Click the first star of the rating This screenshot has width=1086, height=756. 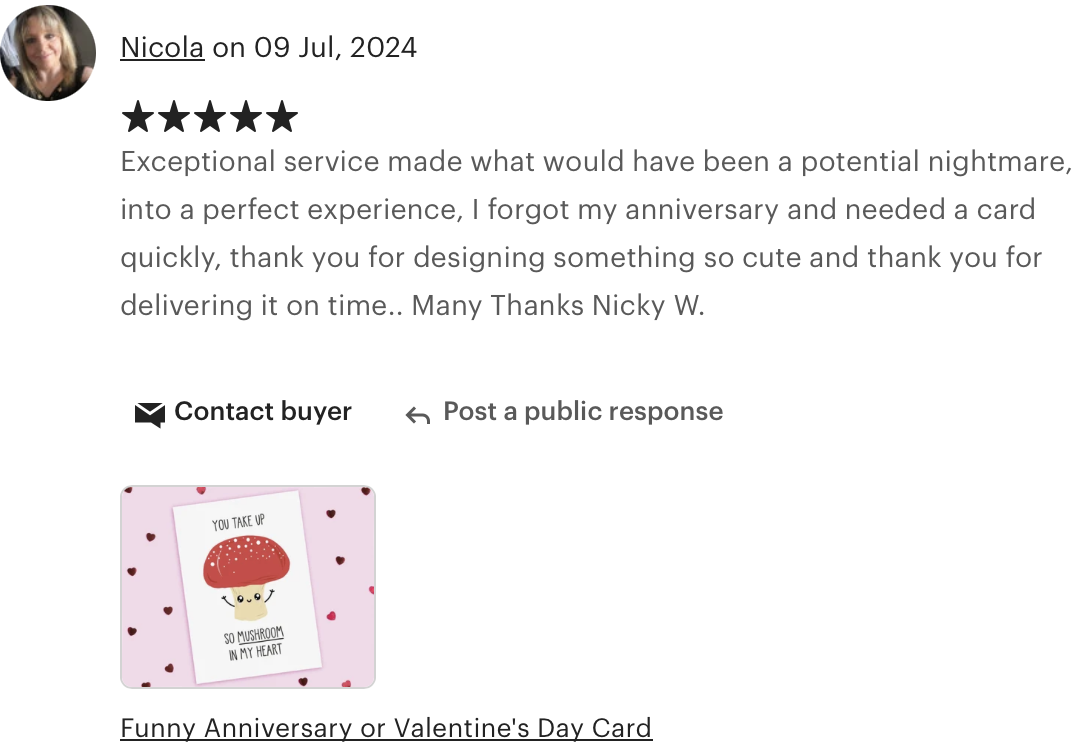coord(138,116)
